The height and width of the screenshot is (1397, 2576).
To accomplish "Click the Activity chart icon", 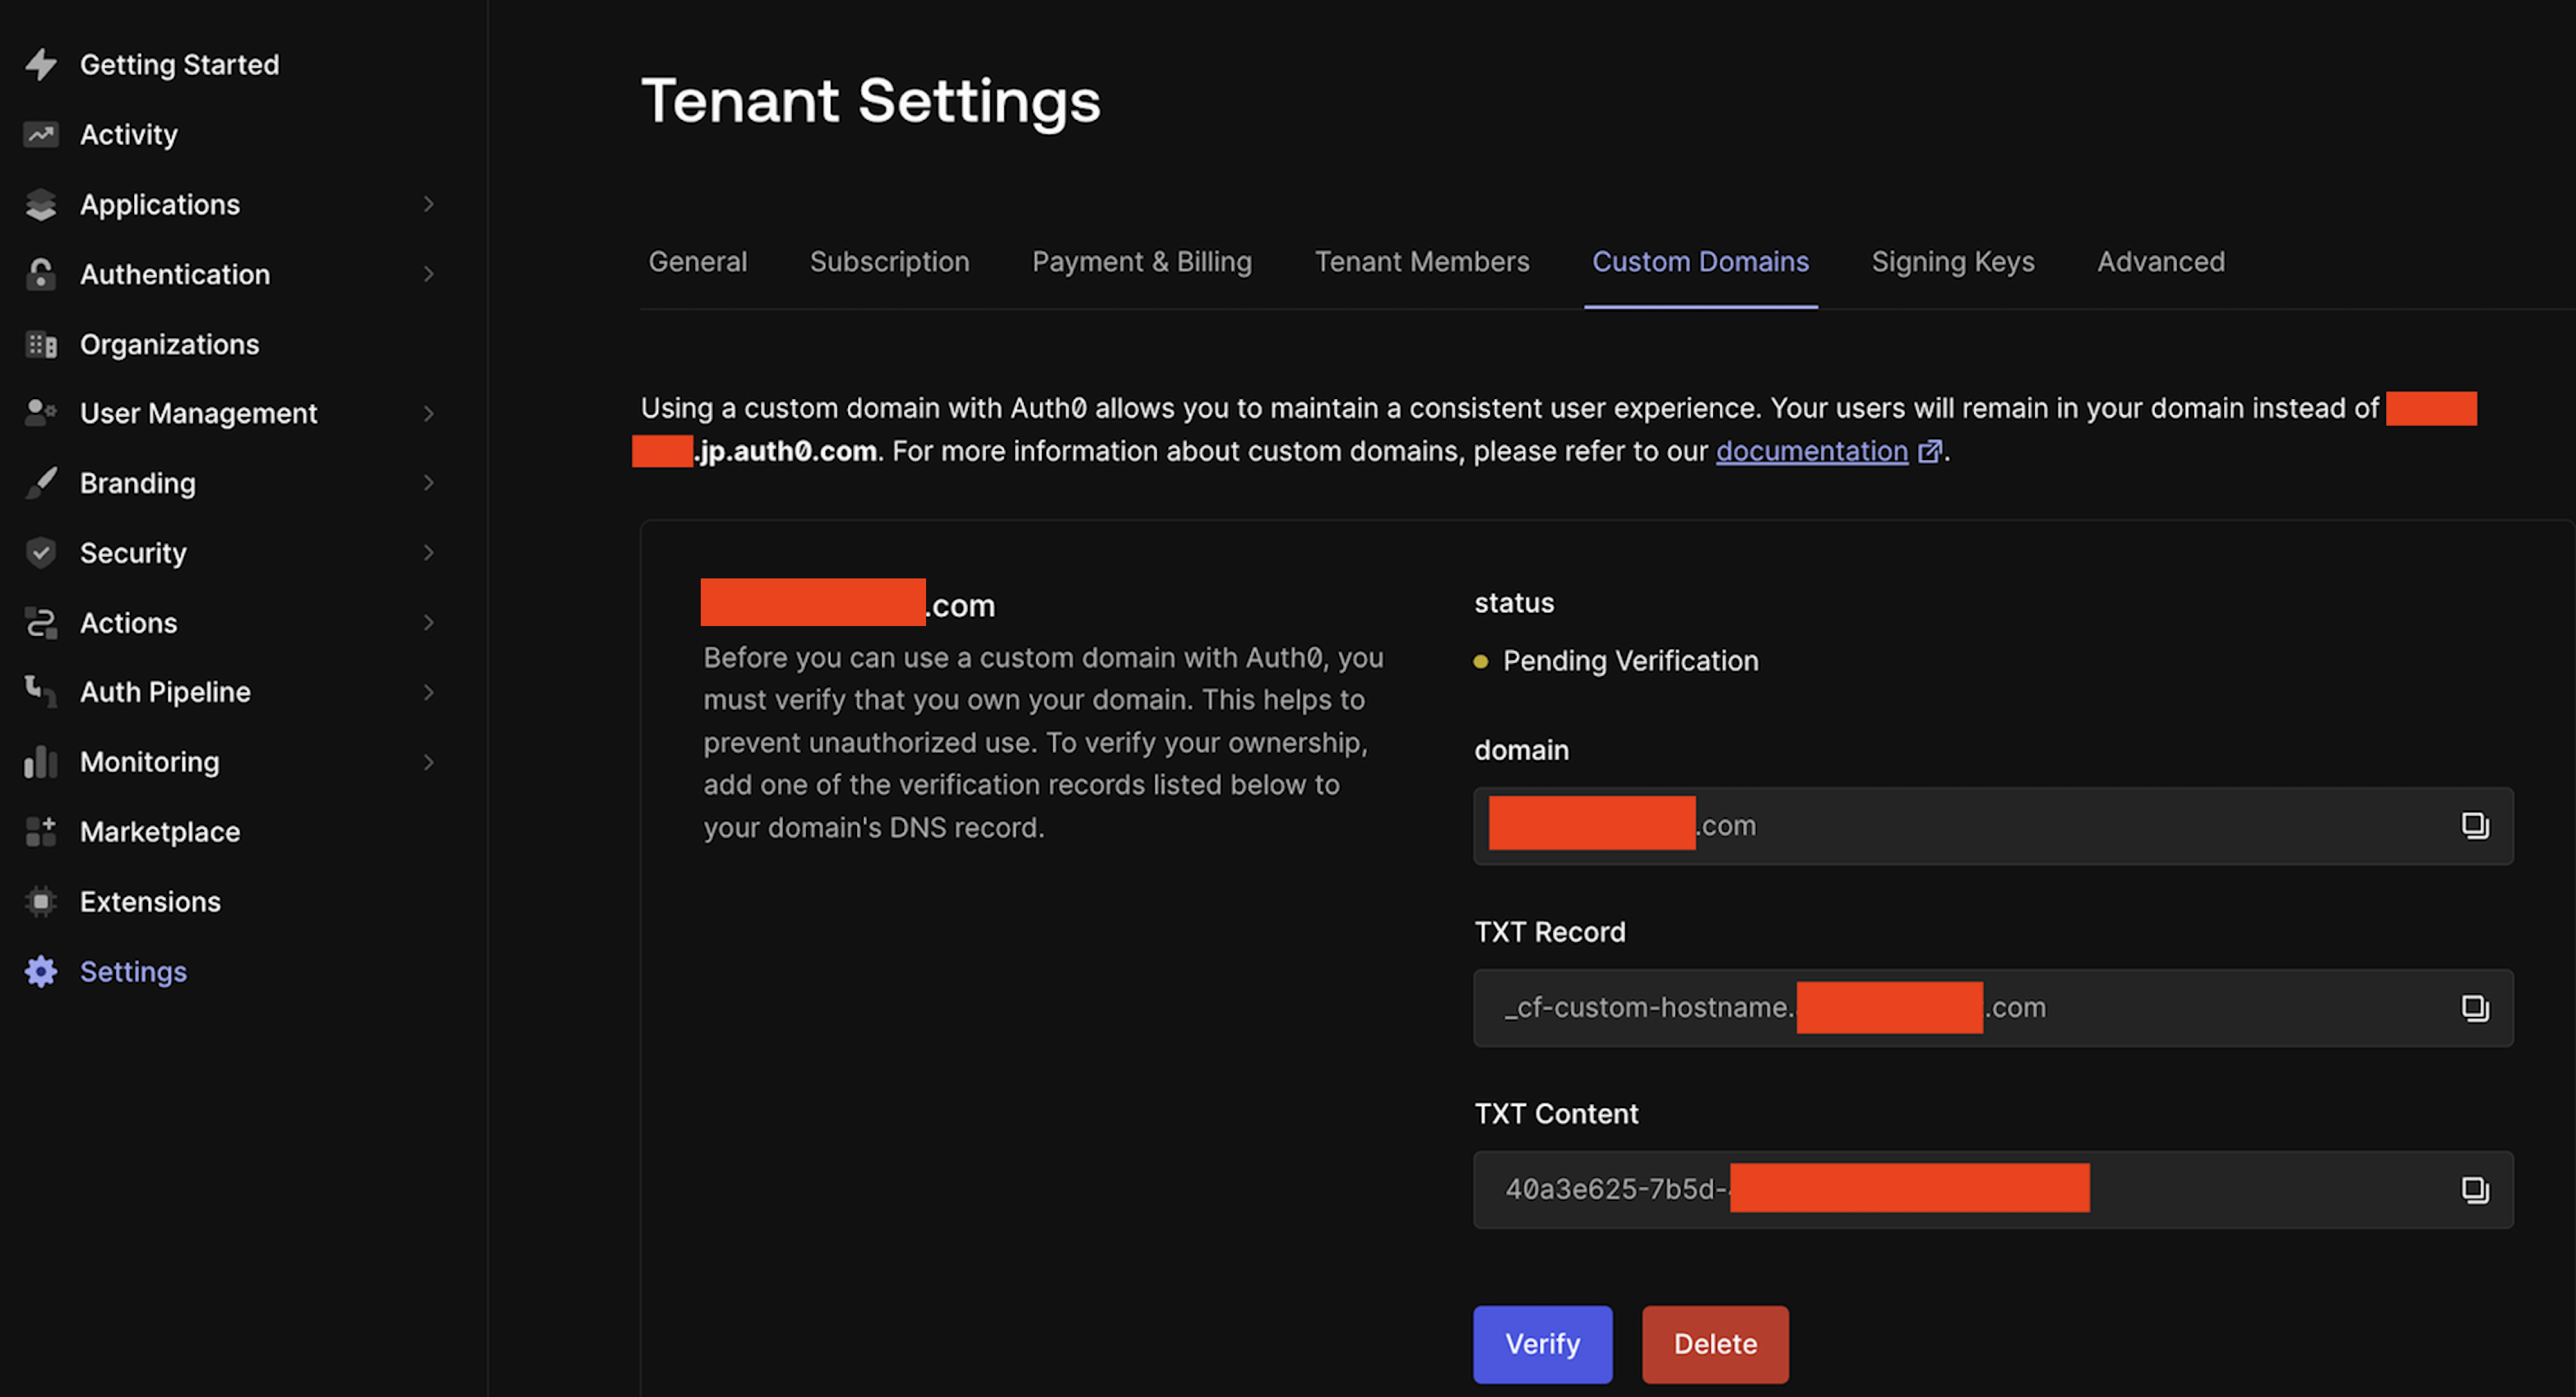I will point(41,134).
